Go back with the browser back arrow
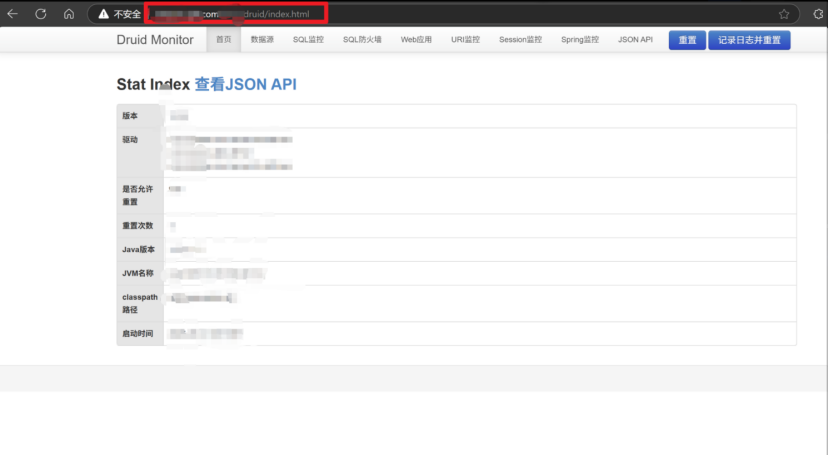The width and height of the screenshot is (828, 455). coord(13,14)
